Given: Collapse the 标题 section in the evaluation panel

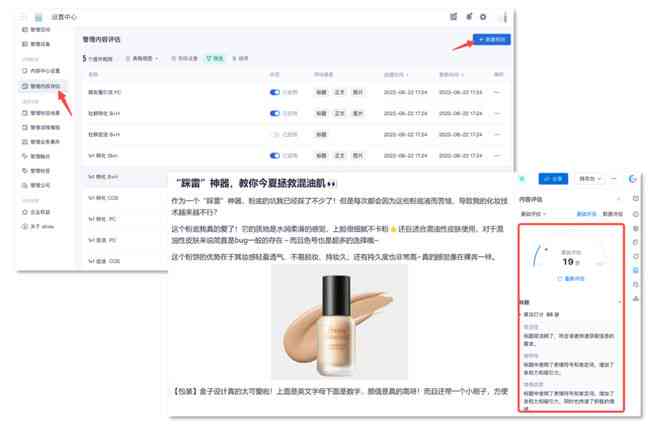Looking at the screenshot, I should [619, 302].
